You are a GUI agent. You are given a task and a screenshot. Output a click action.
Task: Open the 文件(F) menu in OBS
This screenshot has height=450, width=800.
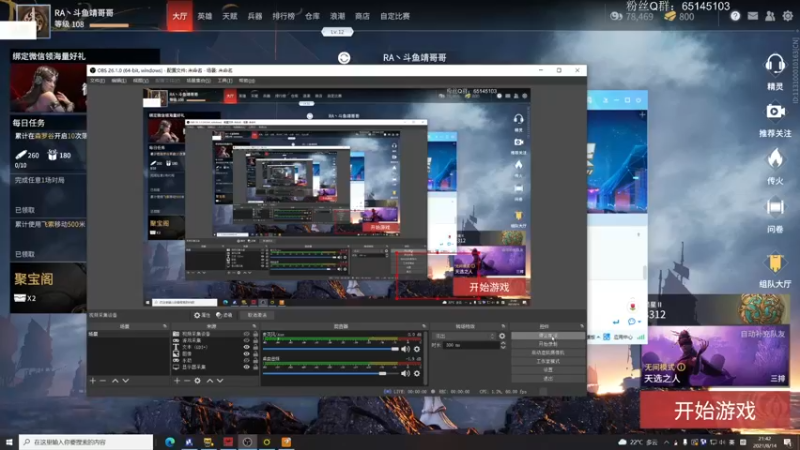[x=97, y=81]
